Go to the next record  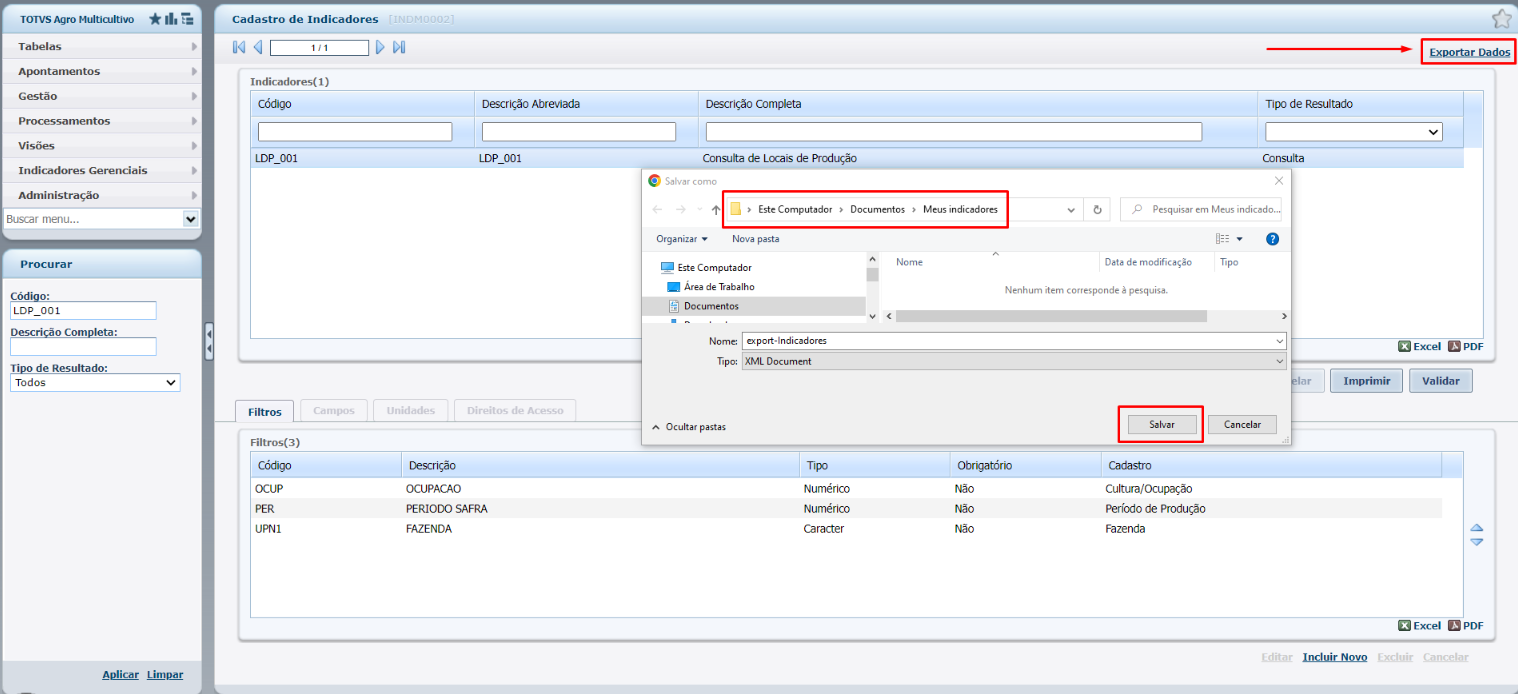[x=380, y=47]
